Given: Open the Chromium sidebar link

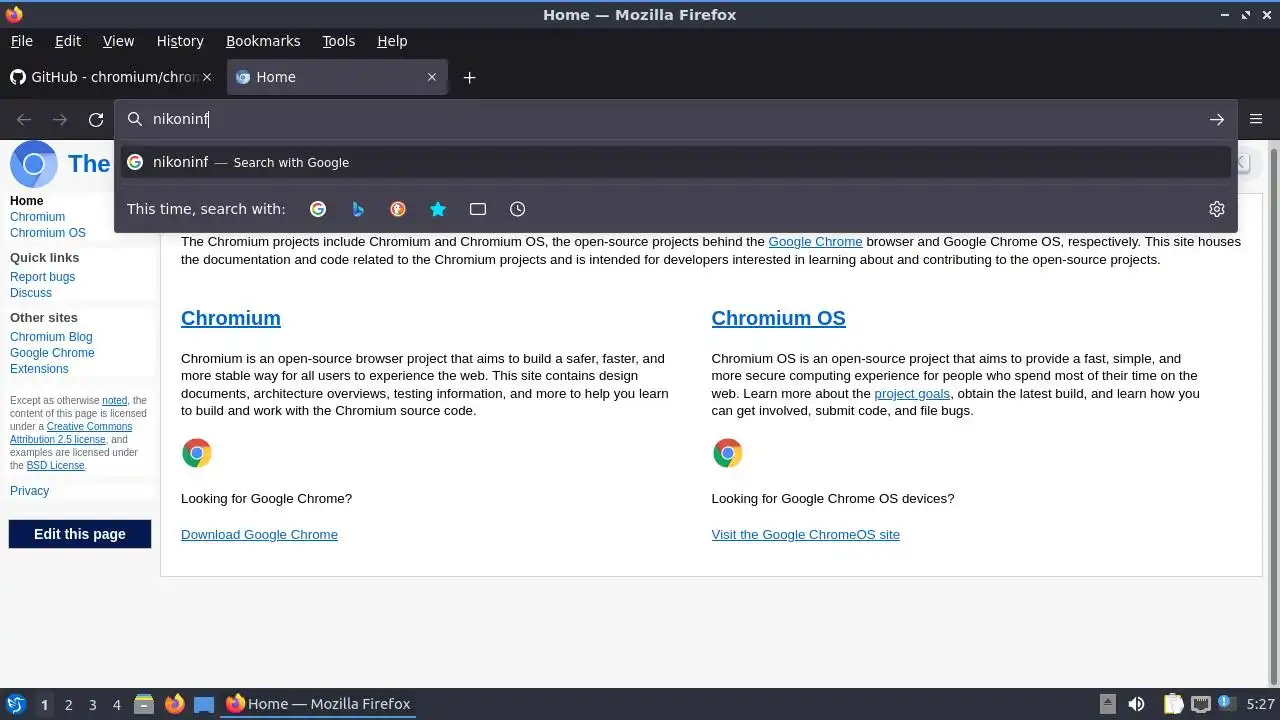Looking at the screenshot, I should click(x=37, y=217).
